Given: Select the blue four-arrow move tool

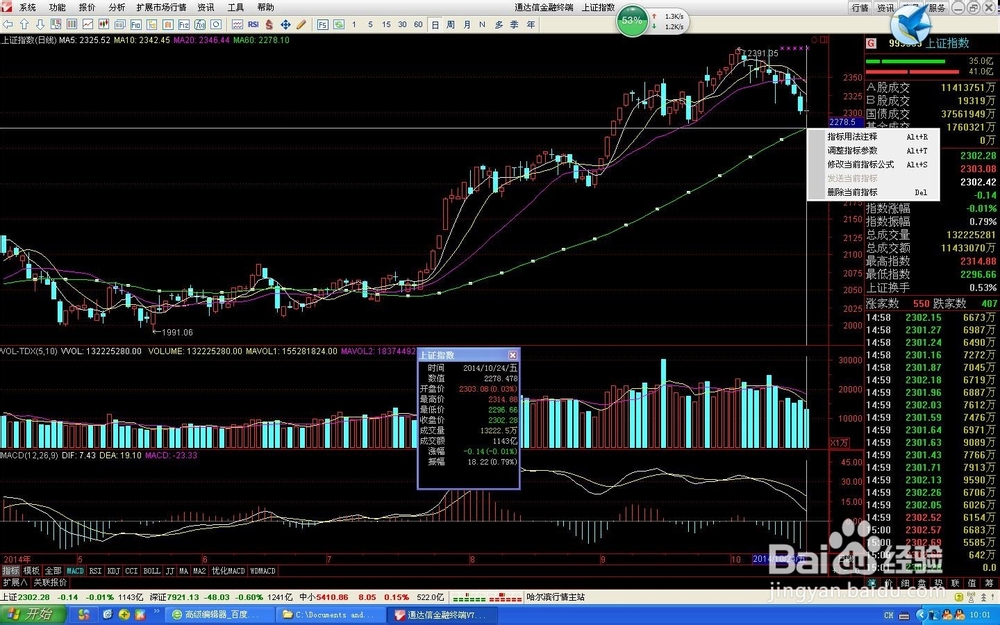Looking at the screenshot, I should 285,24.
